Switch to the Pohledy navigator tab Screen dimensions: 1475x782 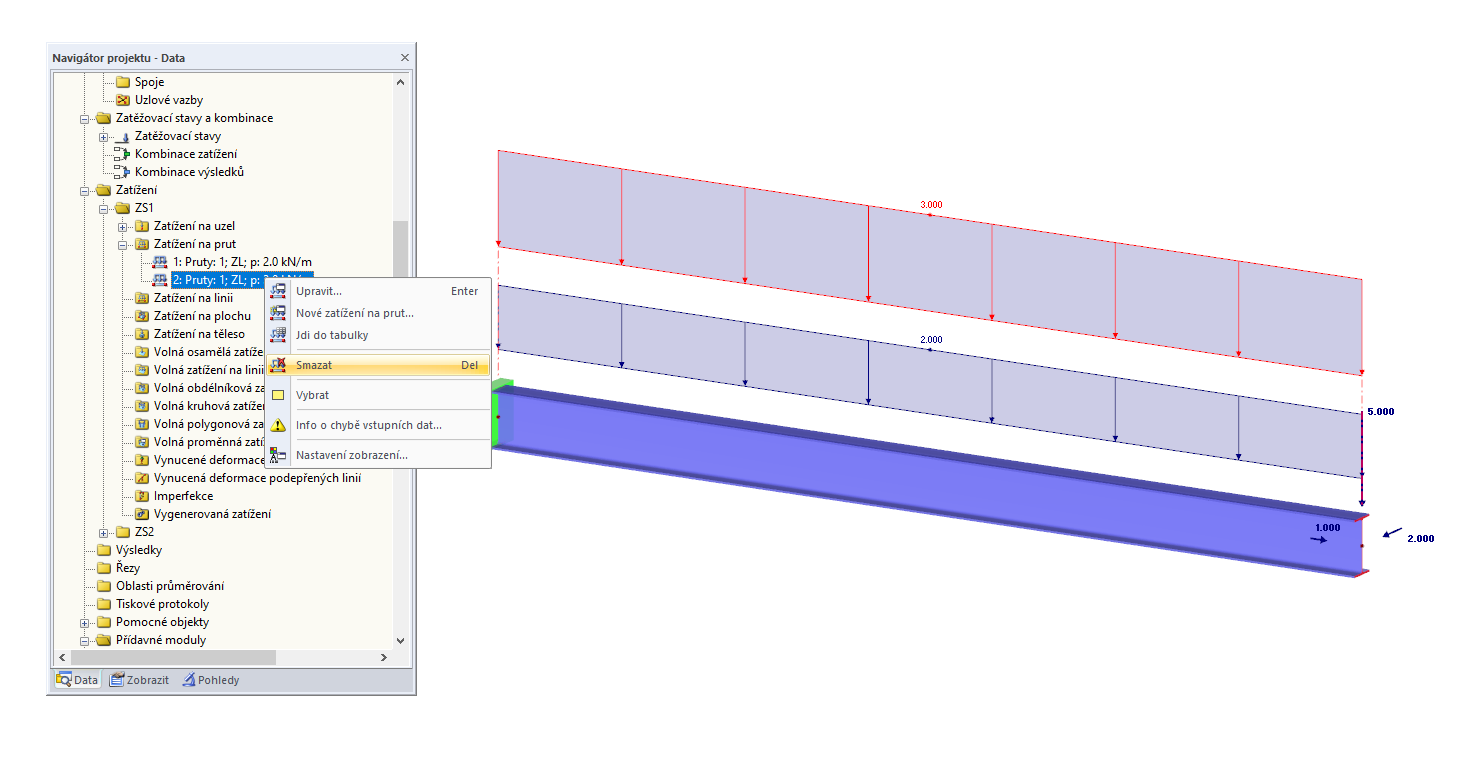pyautogui.click(x=210, y=680)
